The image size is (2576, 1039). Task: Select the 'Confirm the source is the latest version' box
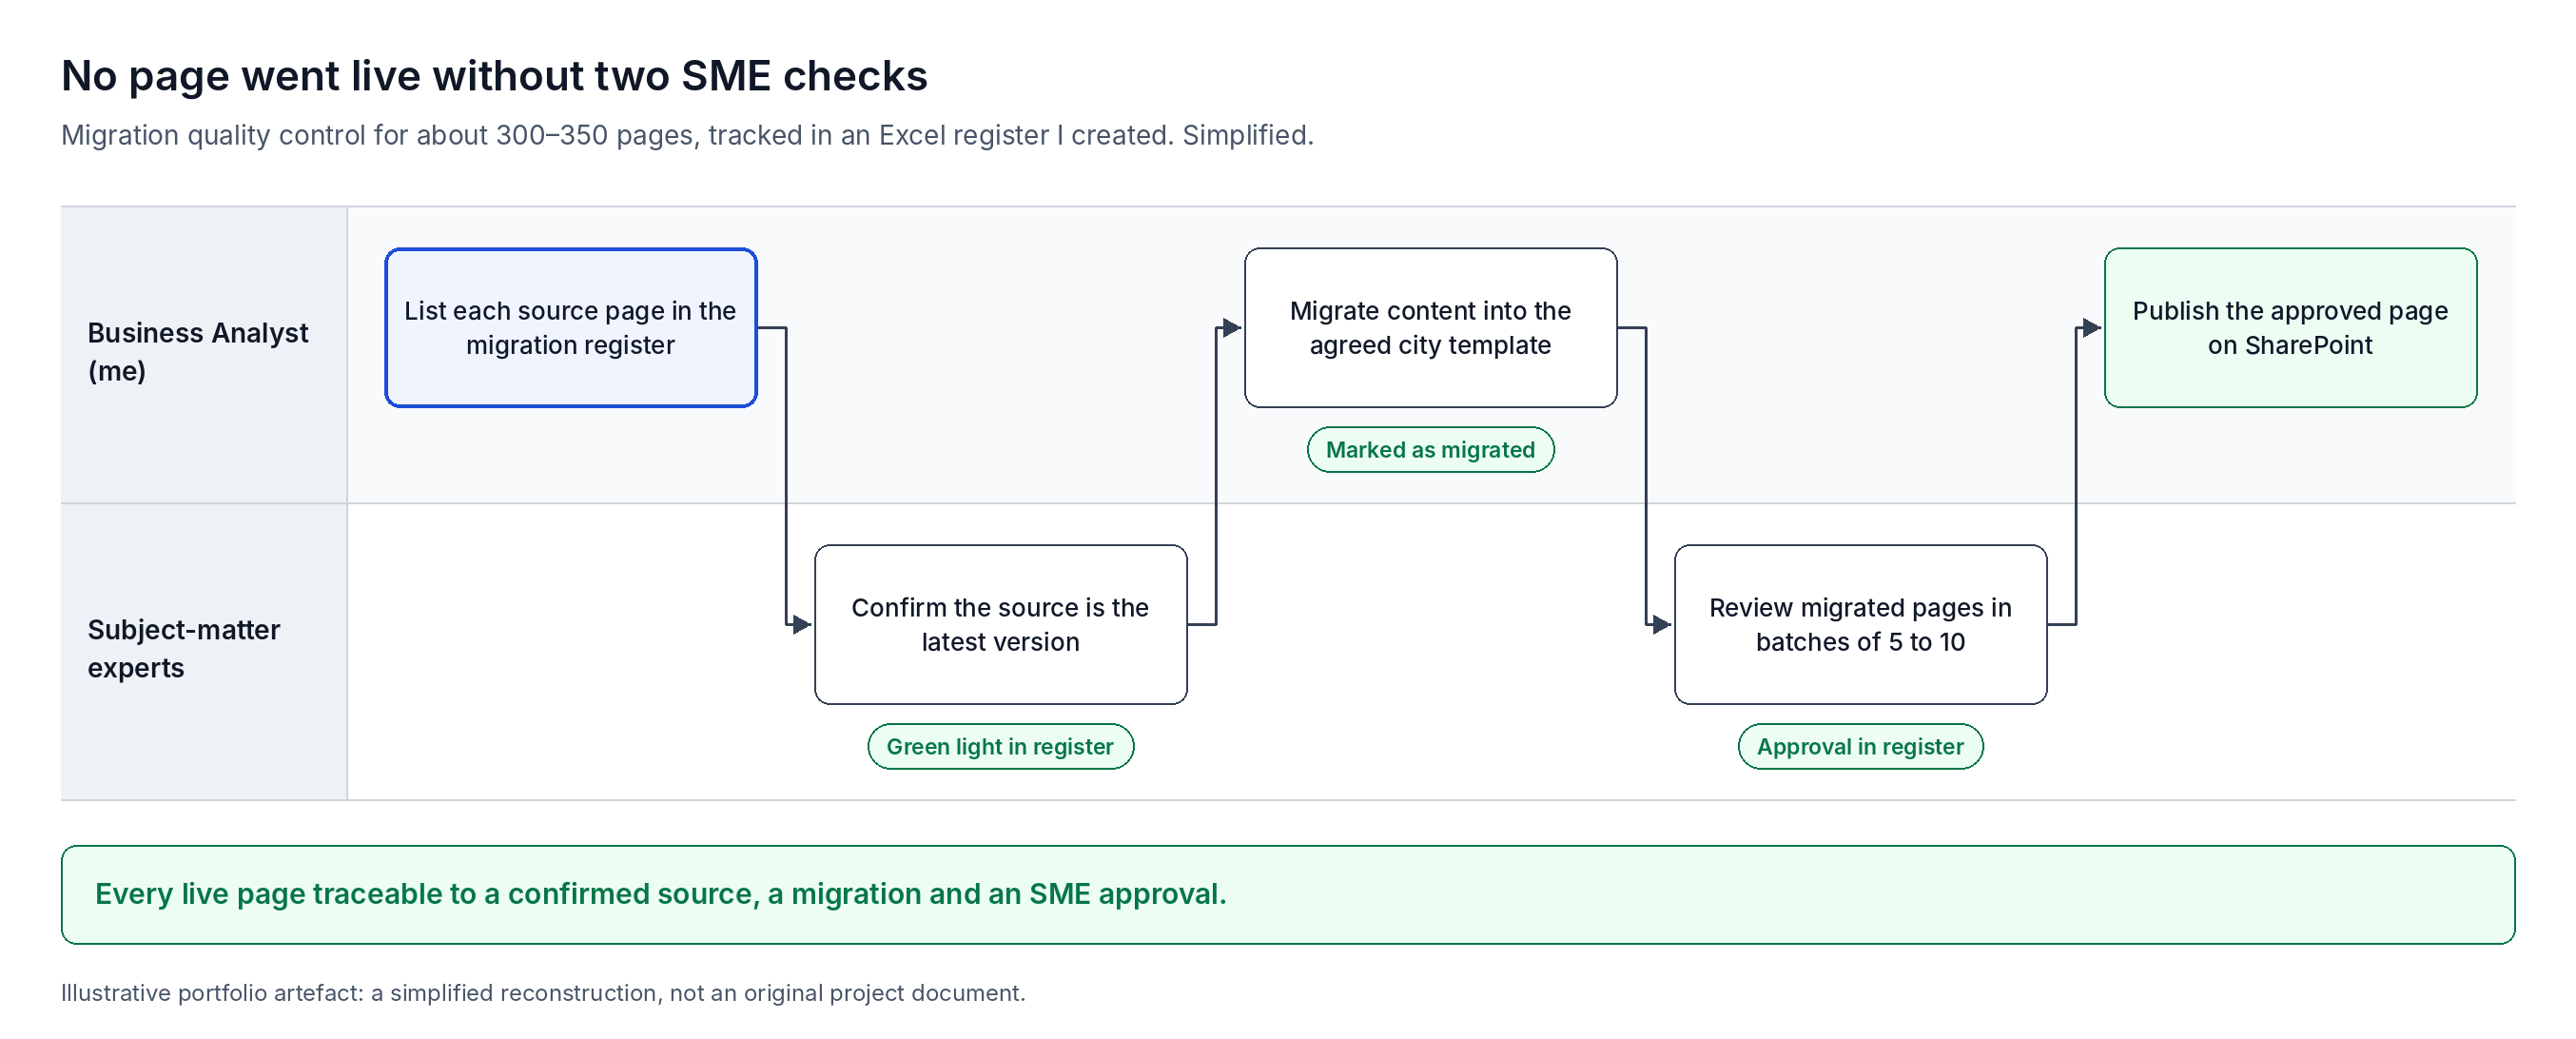tap(1000, 625)
